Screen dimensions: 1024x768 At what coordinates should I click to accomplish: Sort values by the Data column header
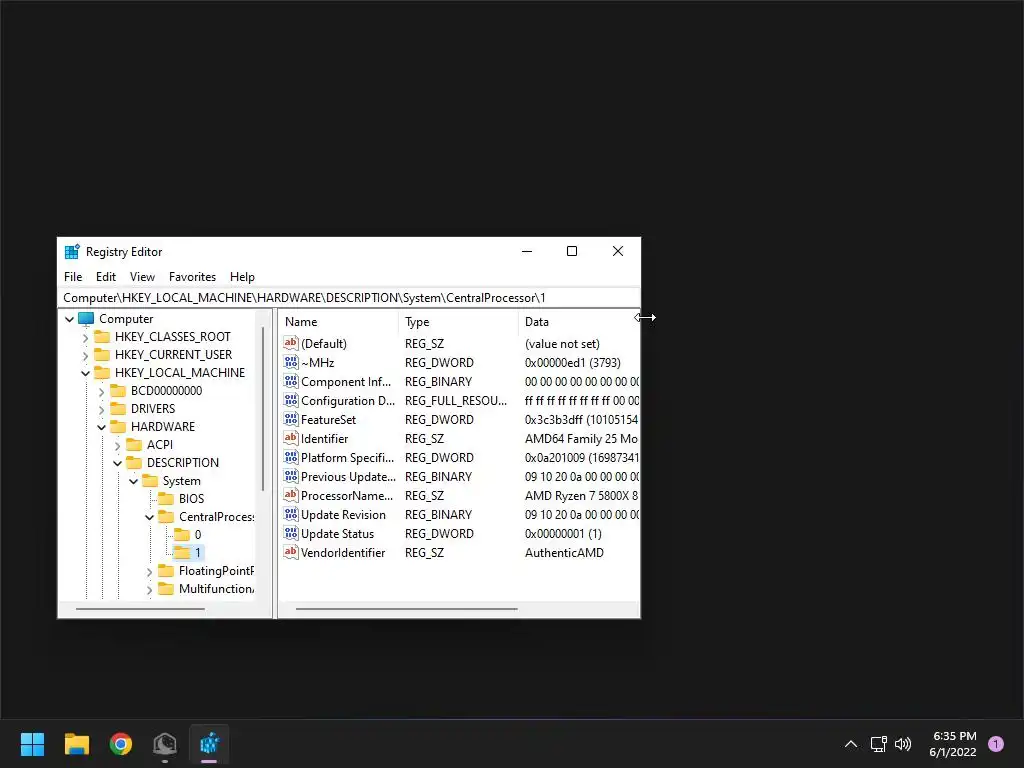tap(579, 321)
